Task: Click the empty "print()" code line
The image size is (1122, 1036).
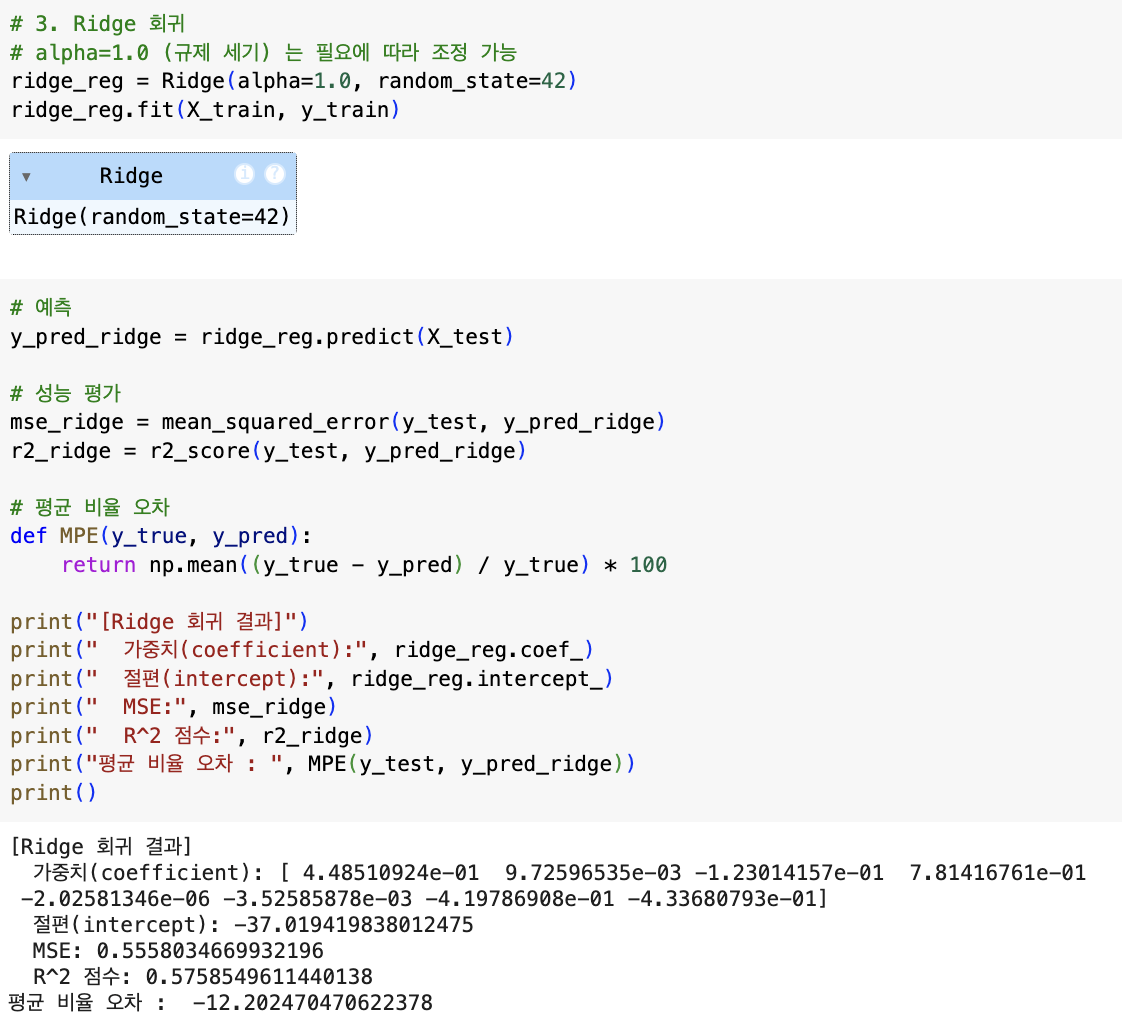Action: pyautogui.click(x=53, y=793)
